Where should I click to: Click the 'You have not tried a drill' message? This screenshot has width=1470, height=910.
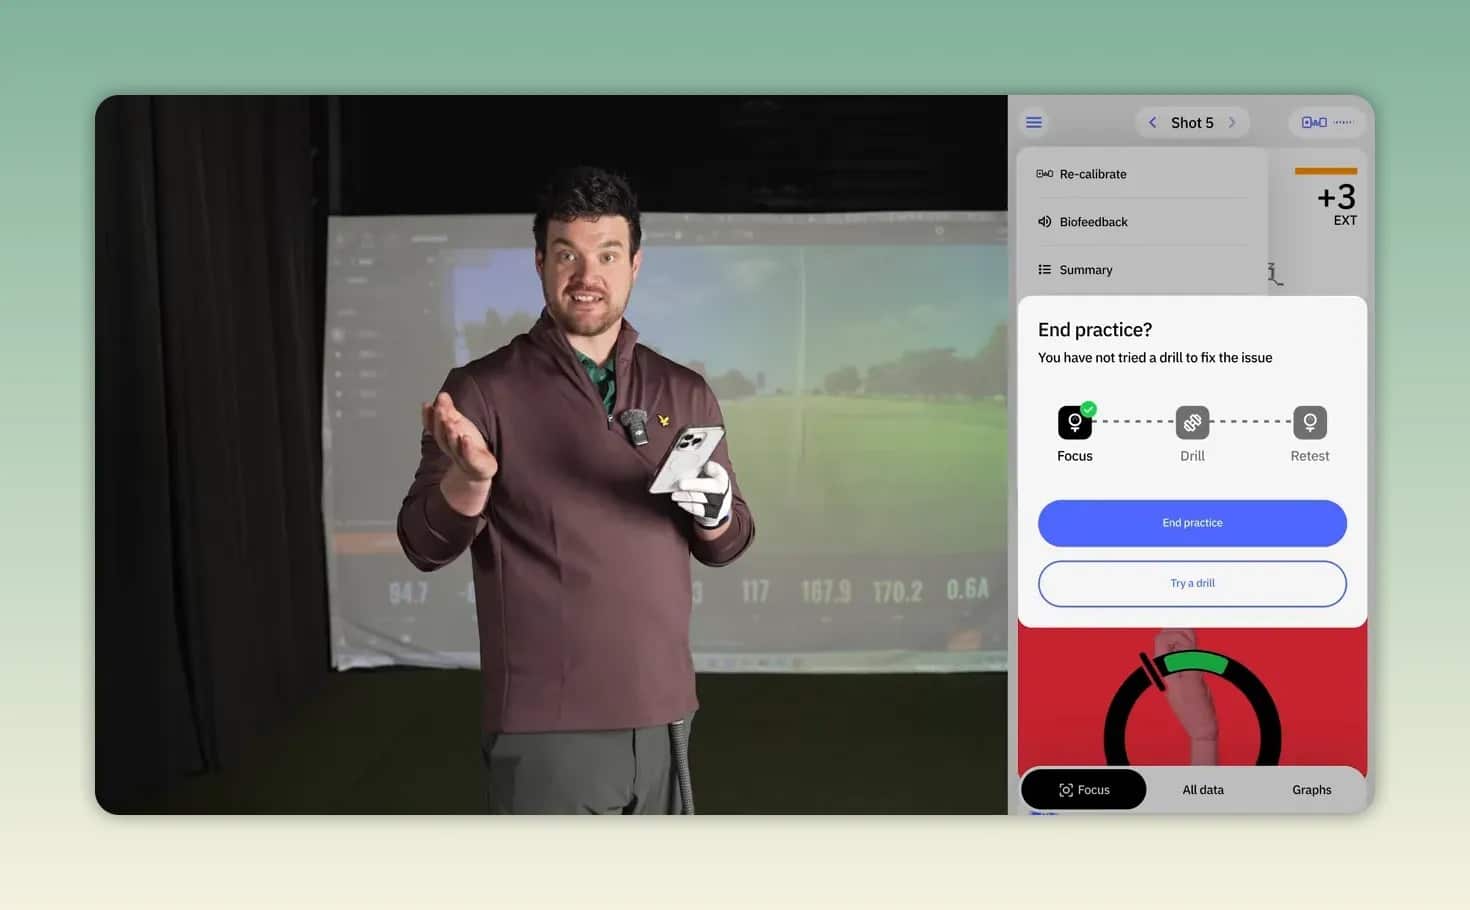click(x=1155, y=358)
